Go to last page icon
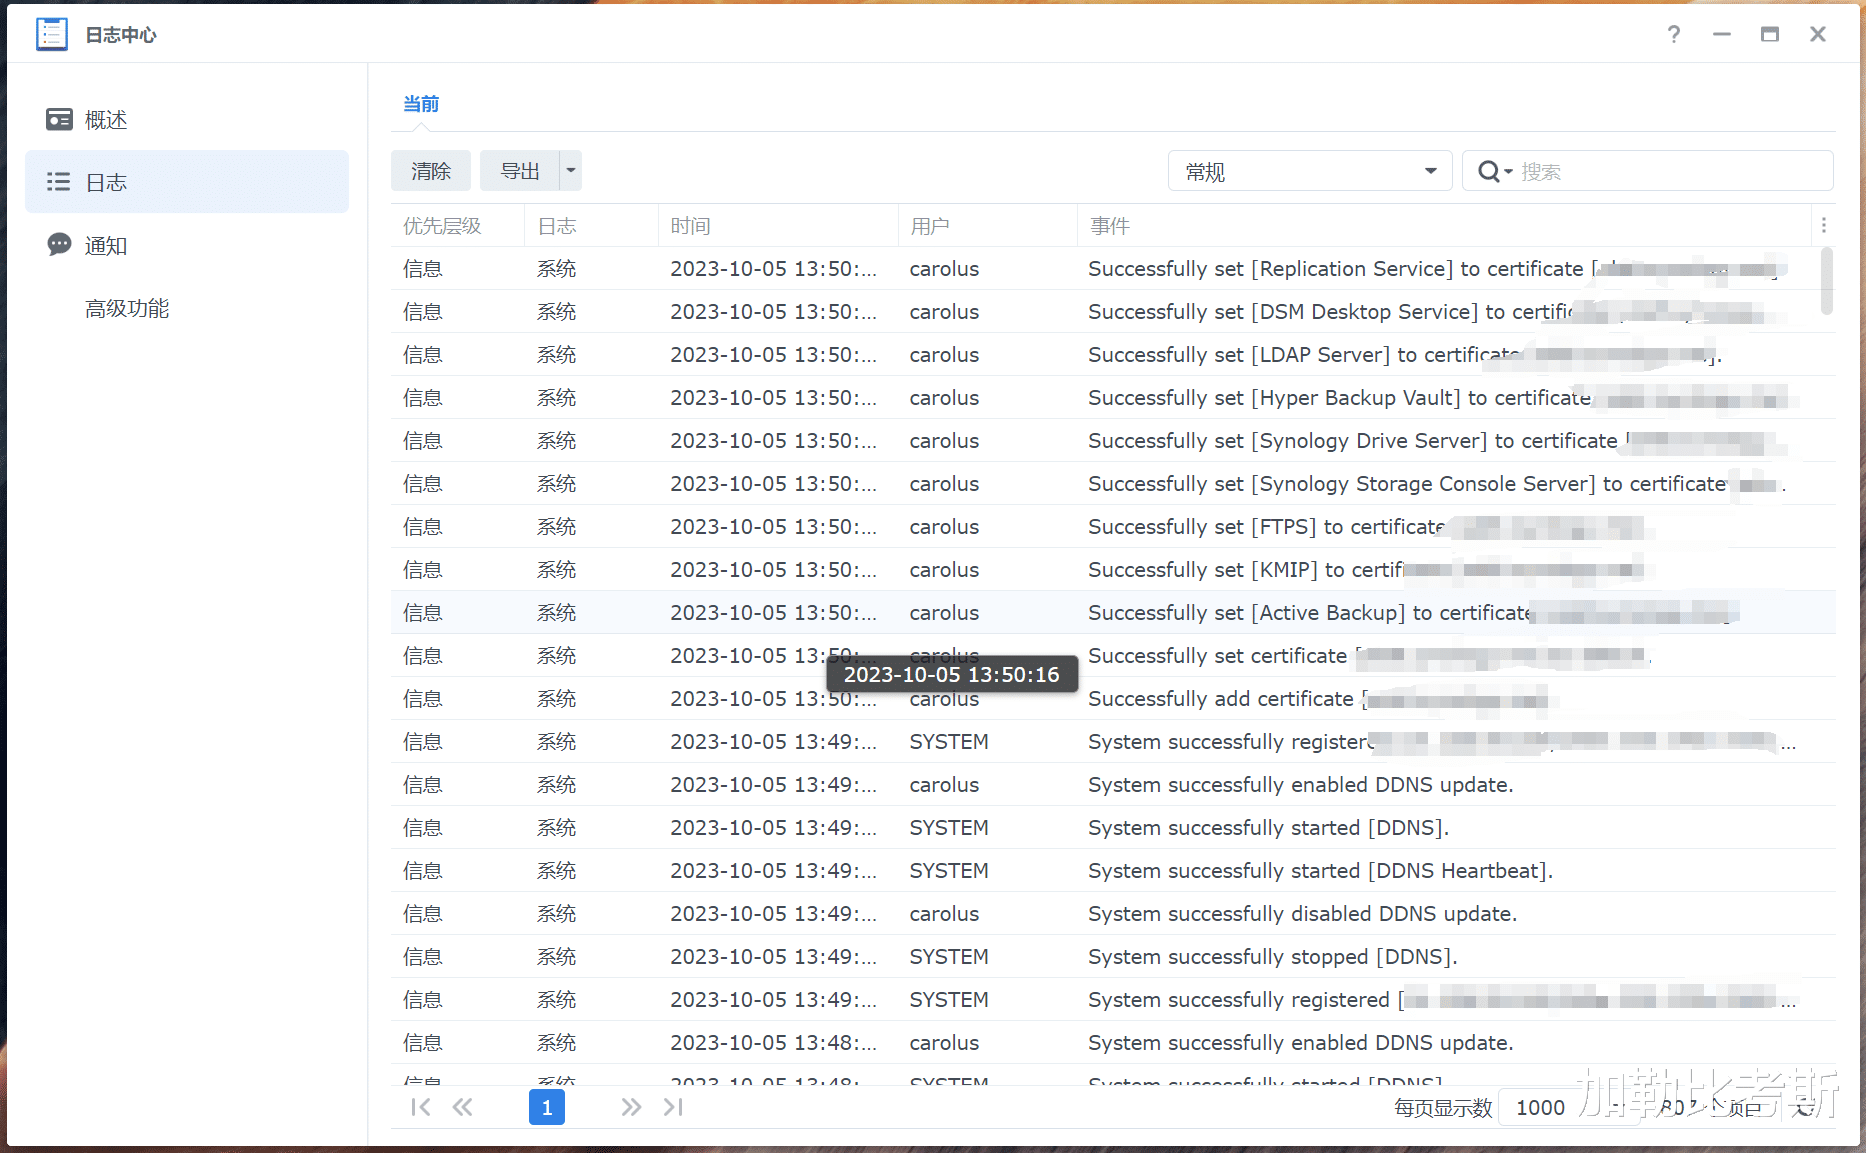1866x1153 pixels. (673, 1107)
